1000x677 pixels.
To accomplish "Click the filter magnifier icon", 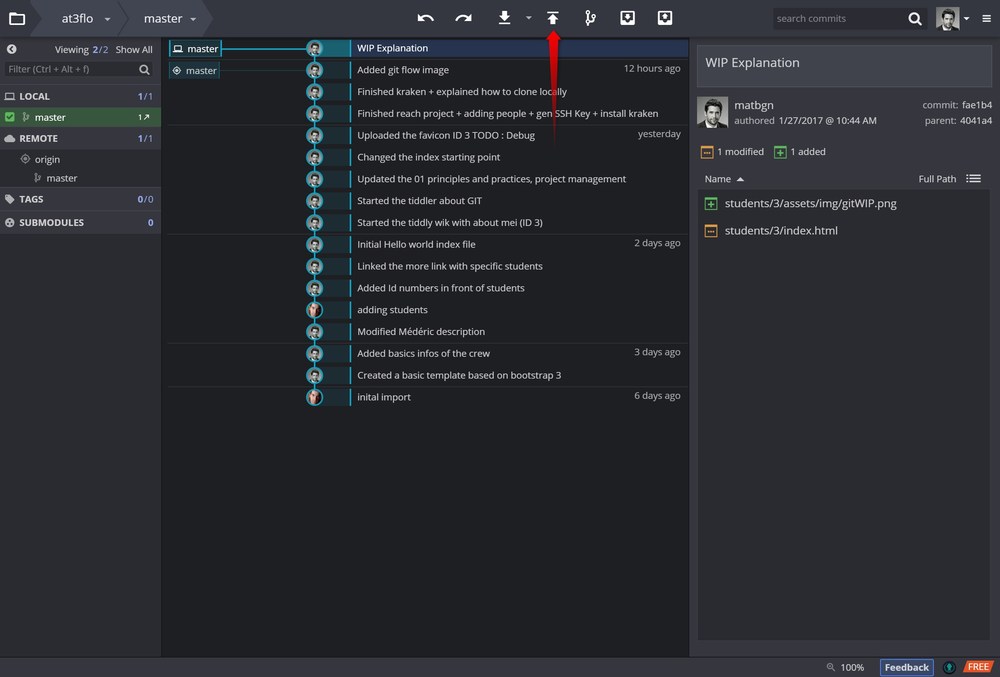I will (x=145, y=69).
